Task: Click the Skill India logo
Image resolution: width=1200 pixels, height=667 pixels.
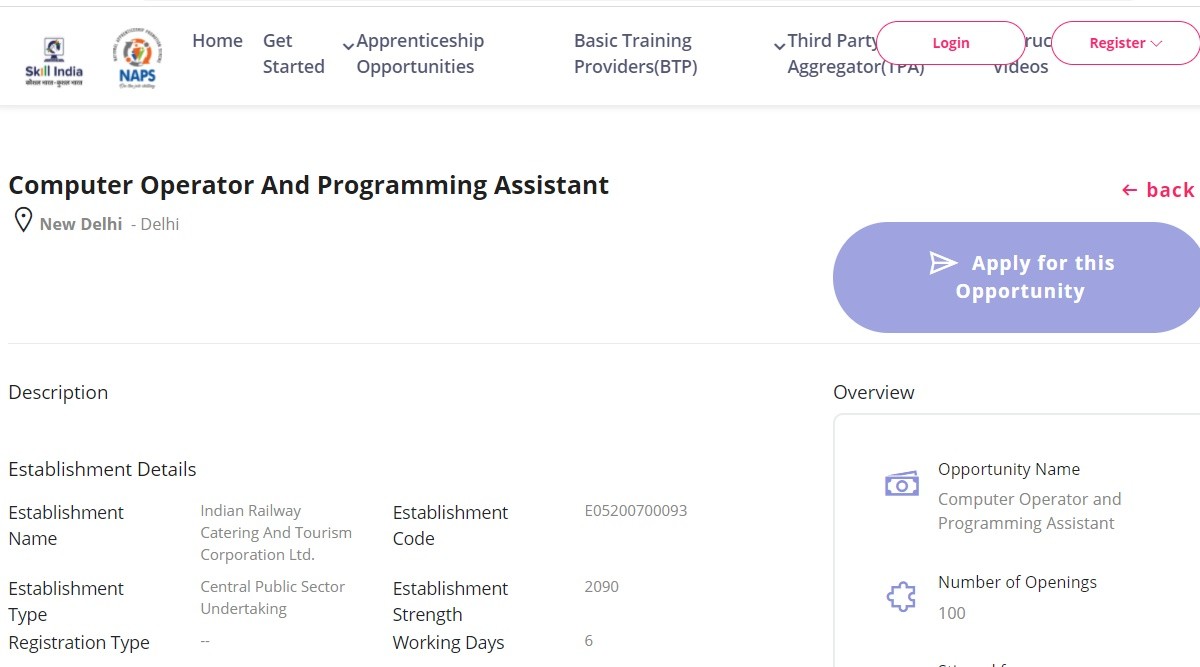Action: pos(54,61)
